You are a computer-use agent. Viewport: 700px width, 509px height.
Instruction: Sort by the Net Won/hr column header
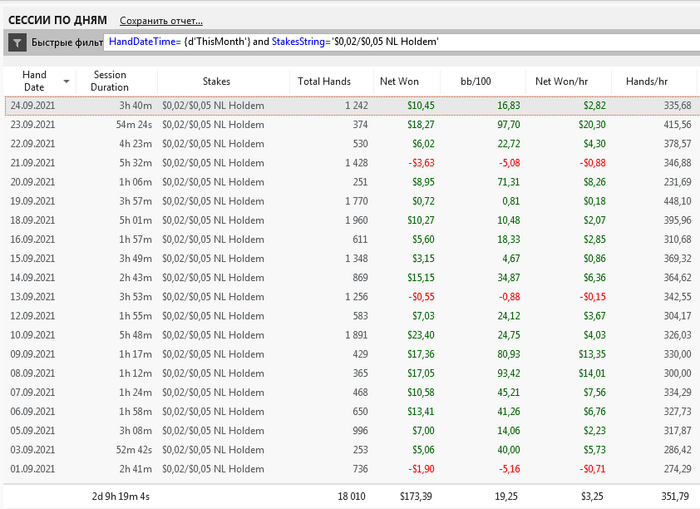click(x=564, y=81)
